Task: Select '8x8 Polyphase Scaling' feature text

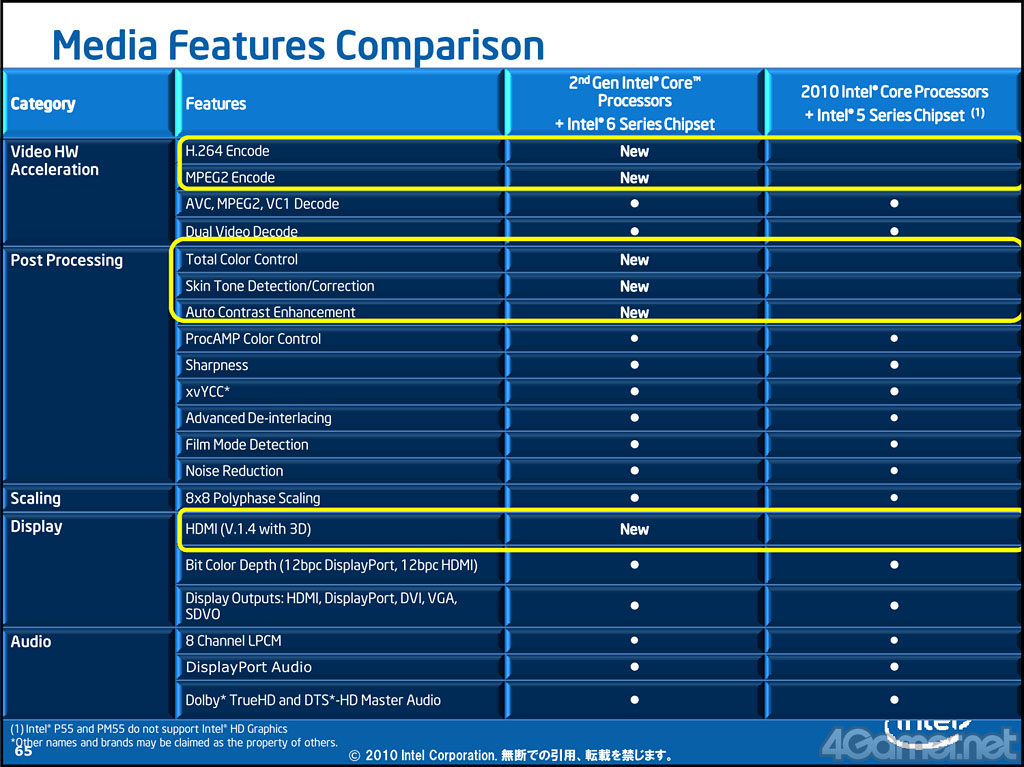Action: 253,498
